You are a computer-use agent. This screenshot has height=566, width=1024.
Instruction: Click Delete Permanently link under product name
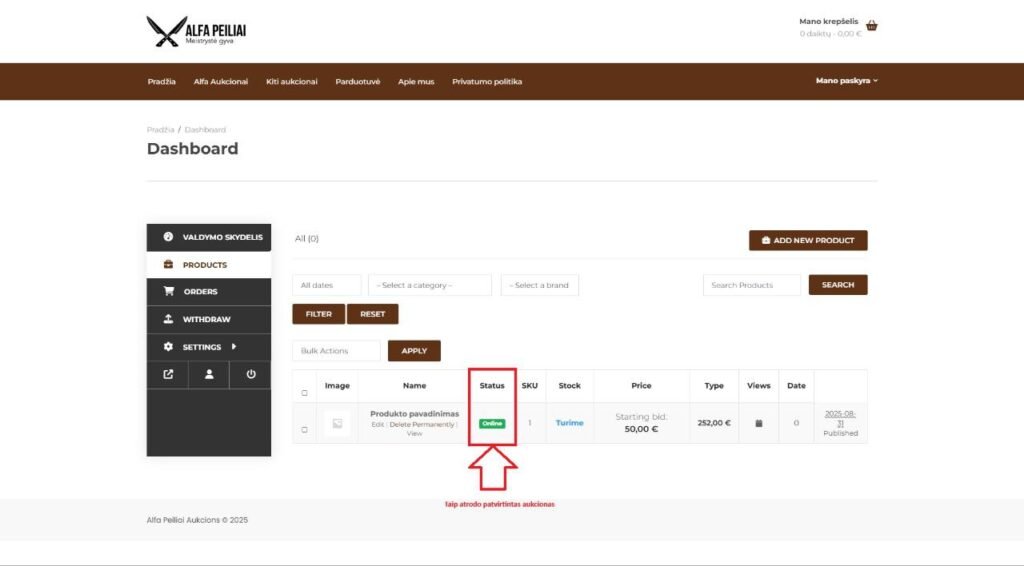click(422, 424)
